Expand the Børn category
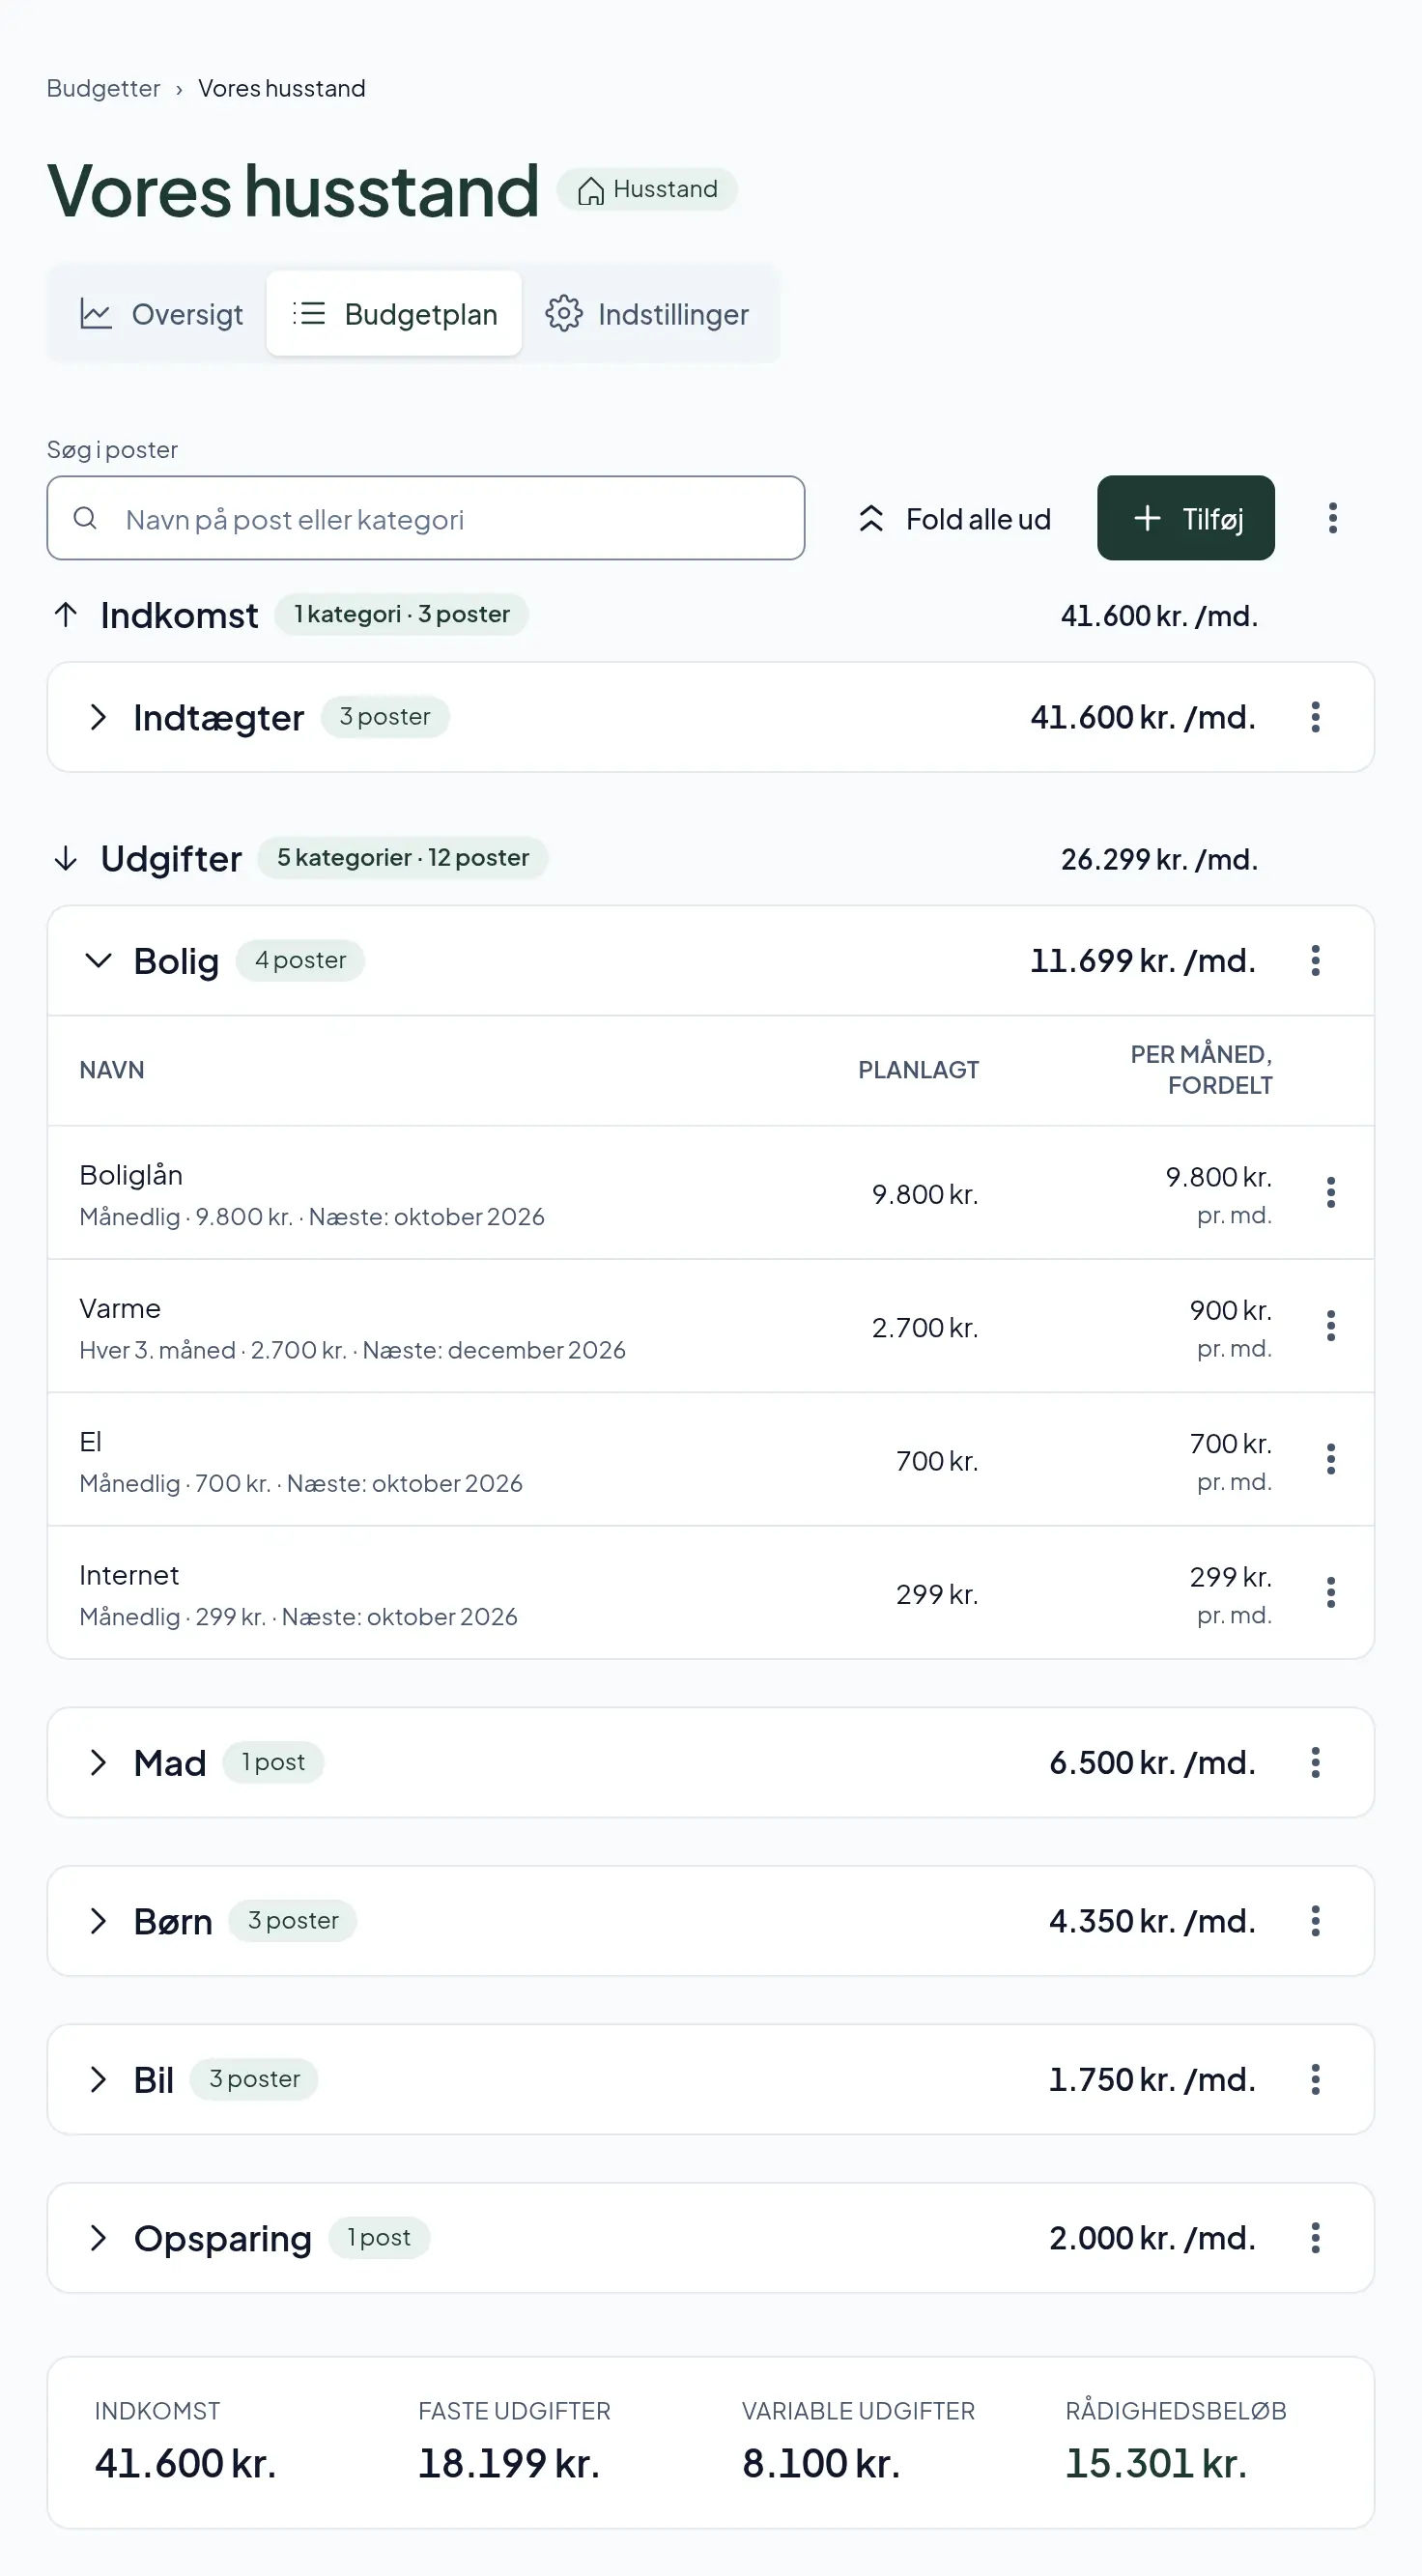 click(98, 1921)
